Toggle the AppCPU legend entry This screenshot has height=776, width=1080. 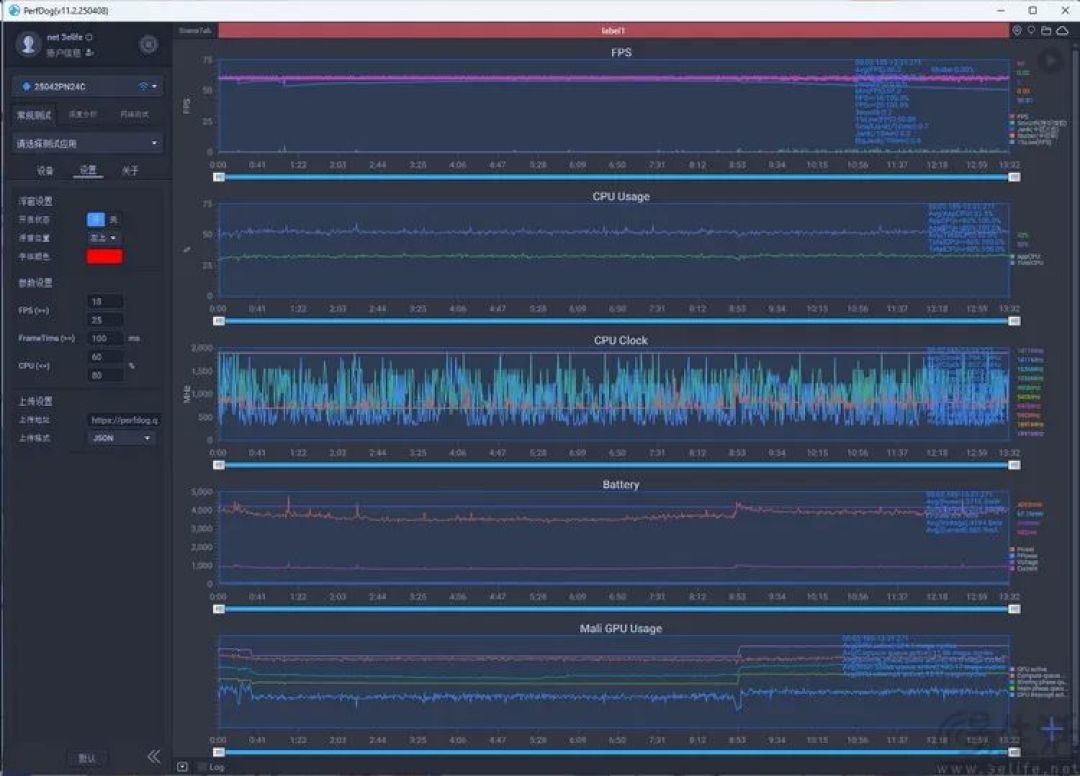pyautogui.click(x=1026, y=257)
